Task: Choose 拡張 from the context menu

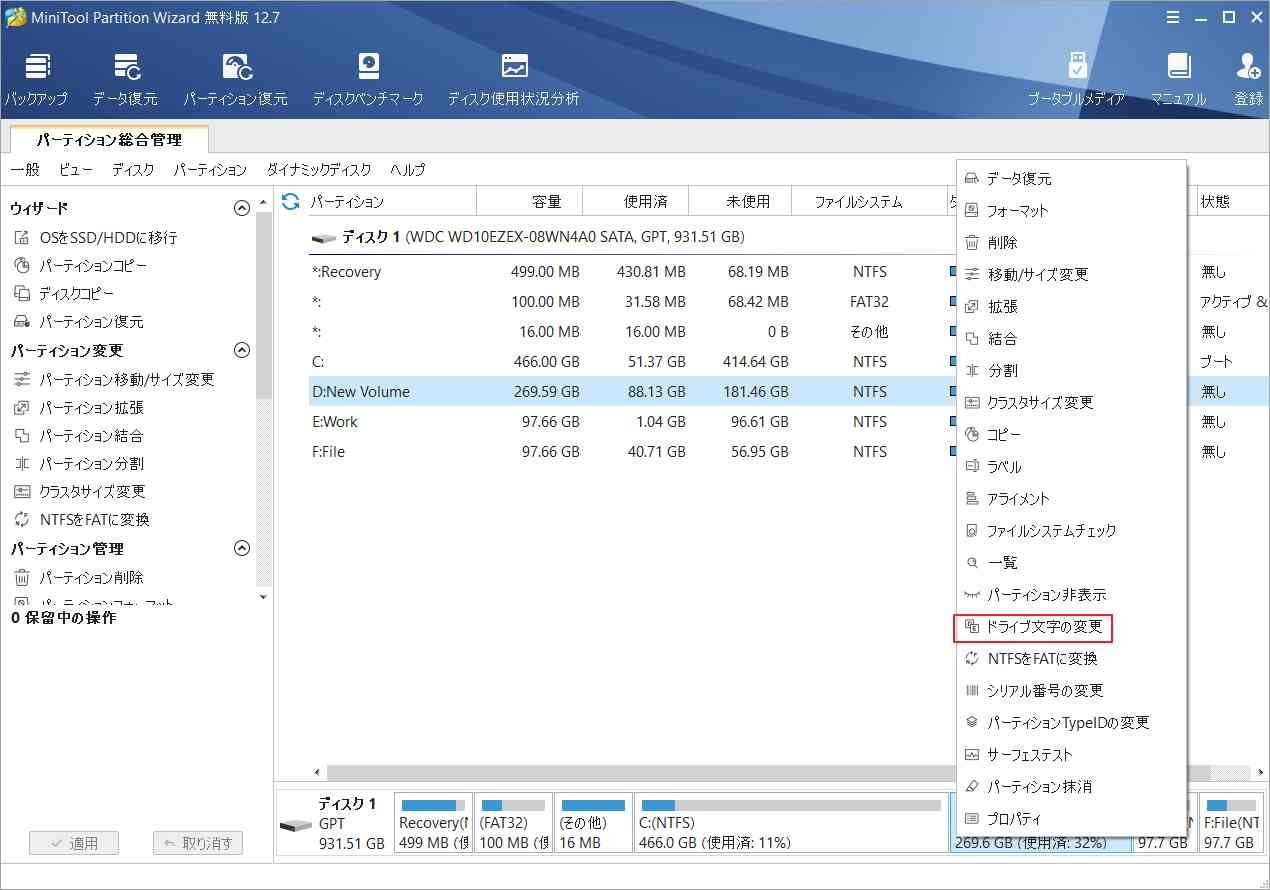Action: point(1071,307)
